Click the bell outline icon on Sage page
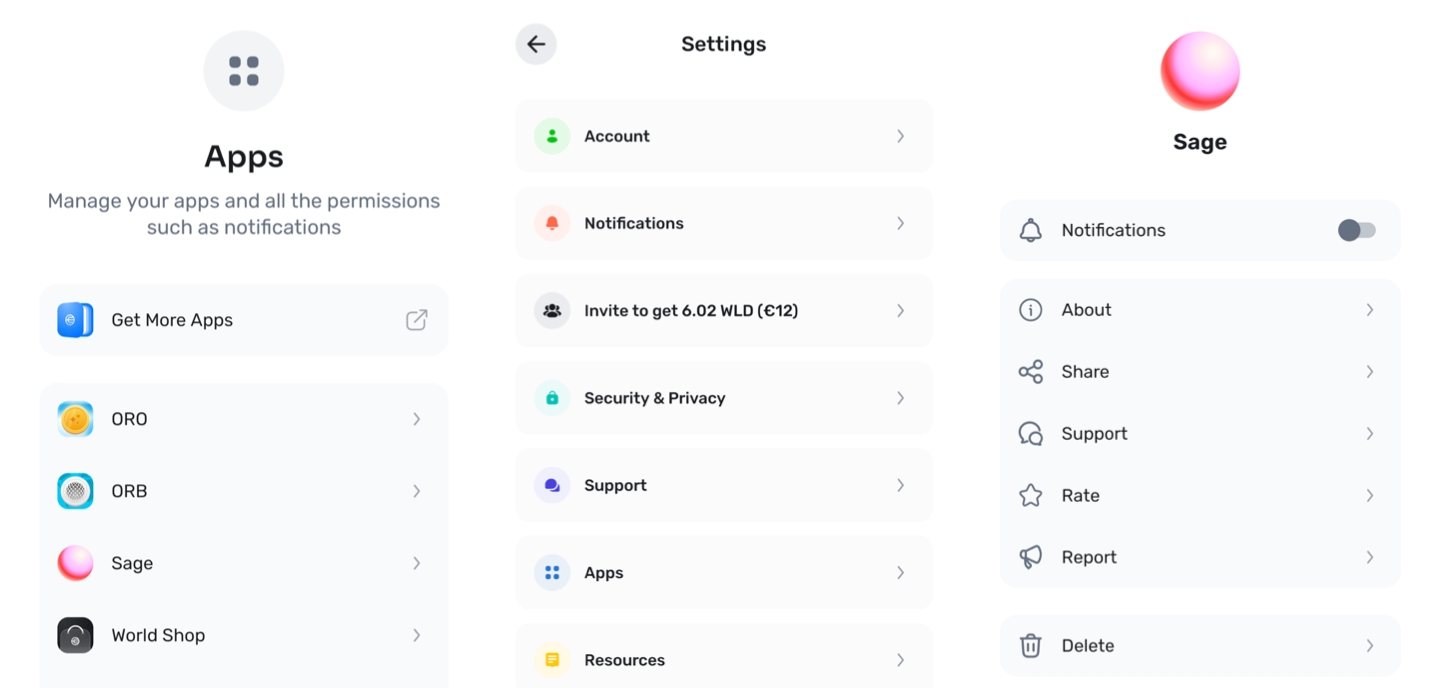 pos(1030,230)
